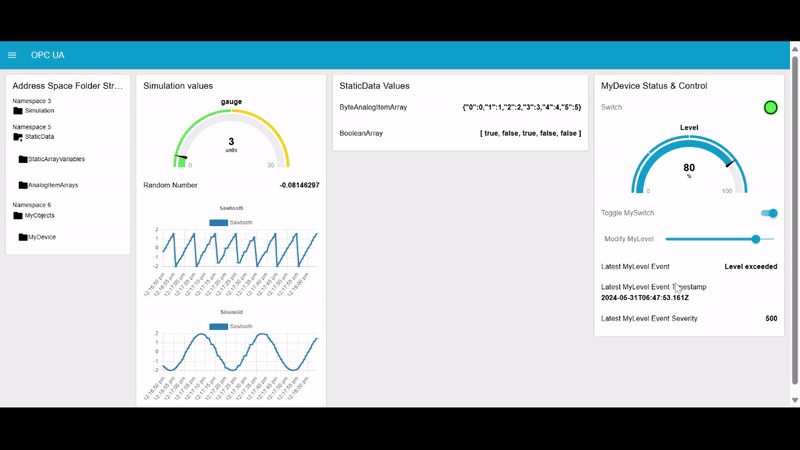
Task: Toggle Sawtooth series in Sinusoid chart legend
Action: click(218, 326)
